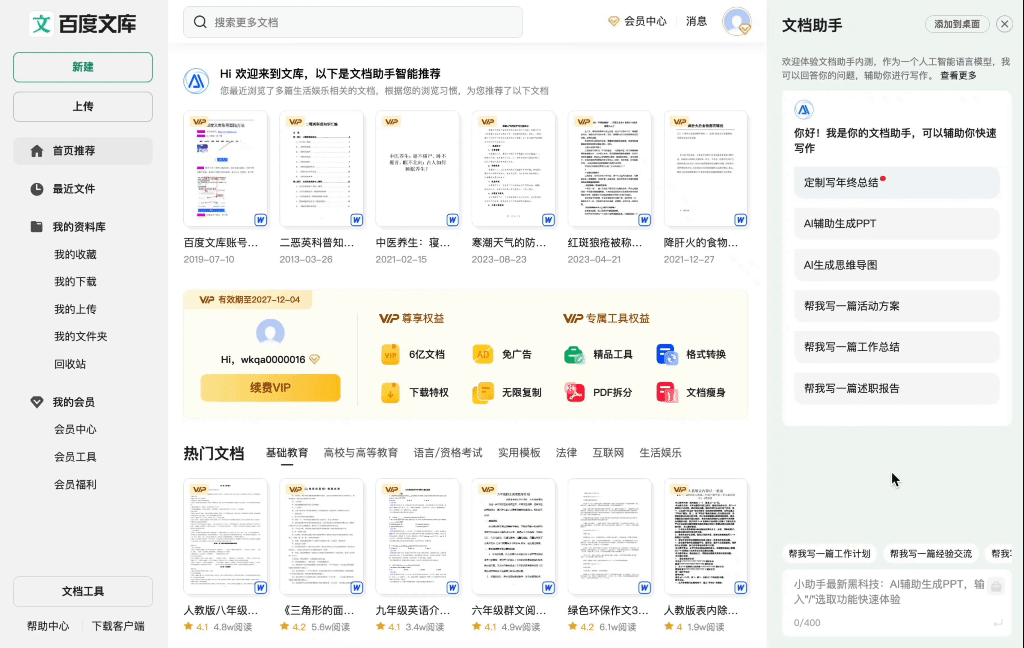Image resolution: width=1024 pixels, height=648 pixels.
Task: Open the 精品工具 (premium tools) icon
Action: [x=574, y=355]
